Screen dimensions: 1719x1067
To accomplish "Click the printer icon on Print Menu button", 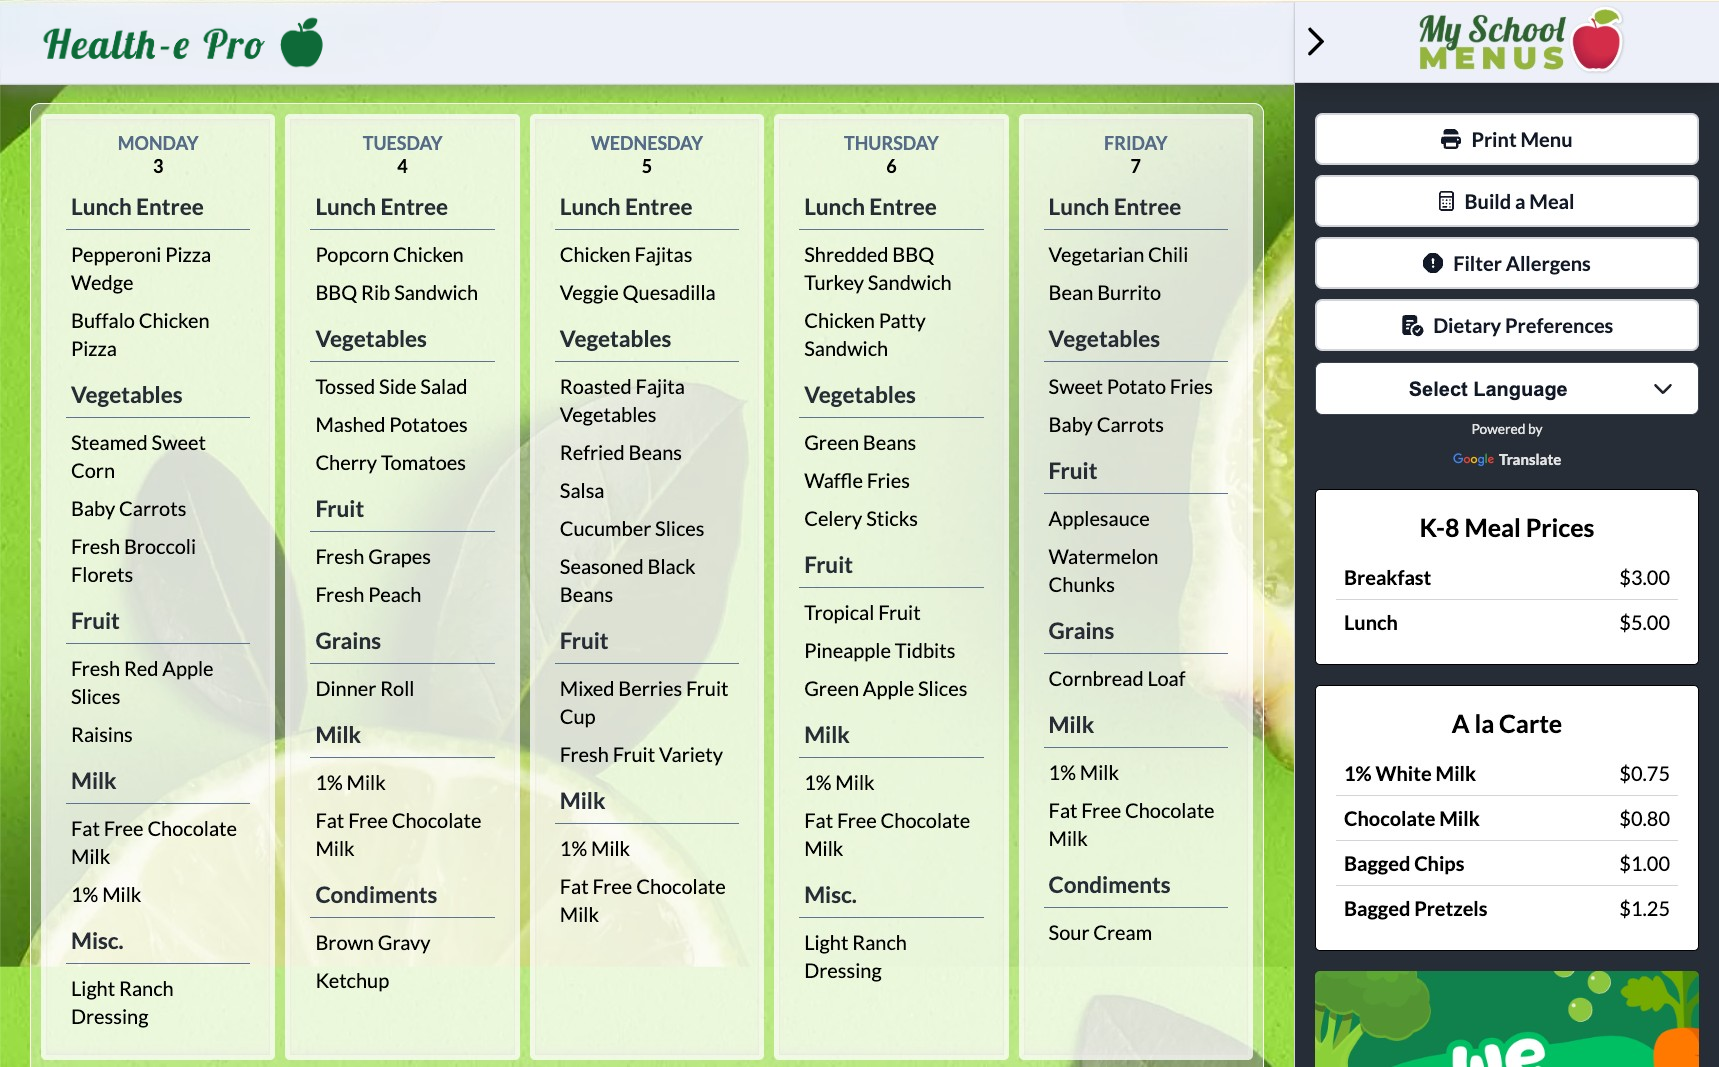I will (x=1449, y=140).
